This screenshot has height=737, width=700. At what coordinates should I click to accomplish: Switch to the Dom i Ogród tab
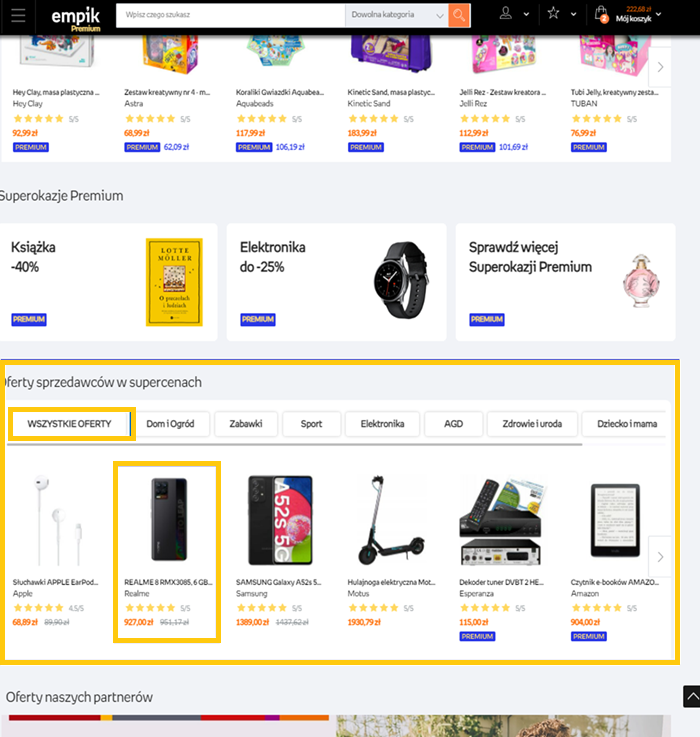(170, 424)
